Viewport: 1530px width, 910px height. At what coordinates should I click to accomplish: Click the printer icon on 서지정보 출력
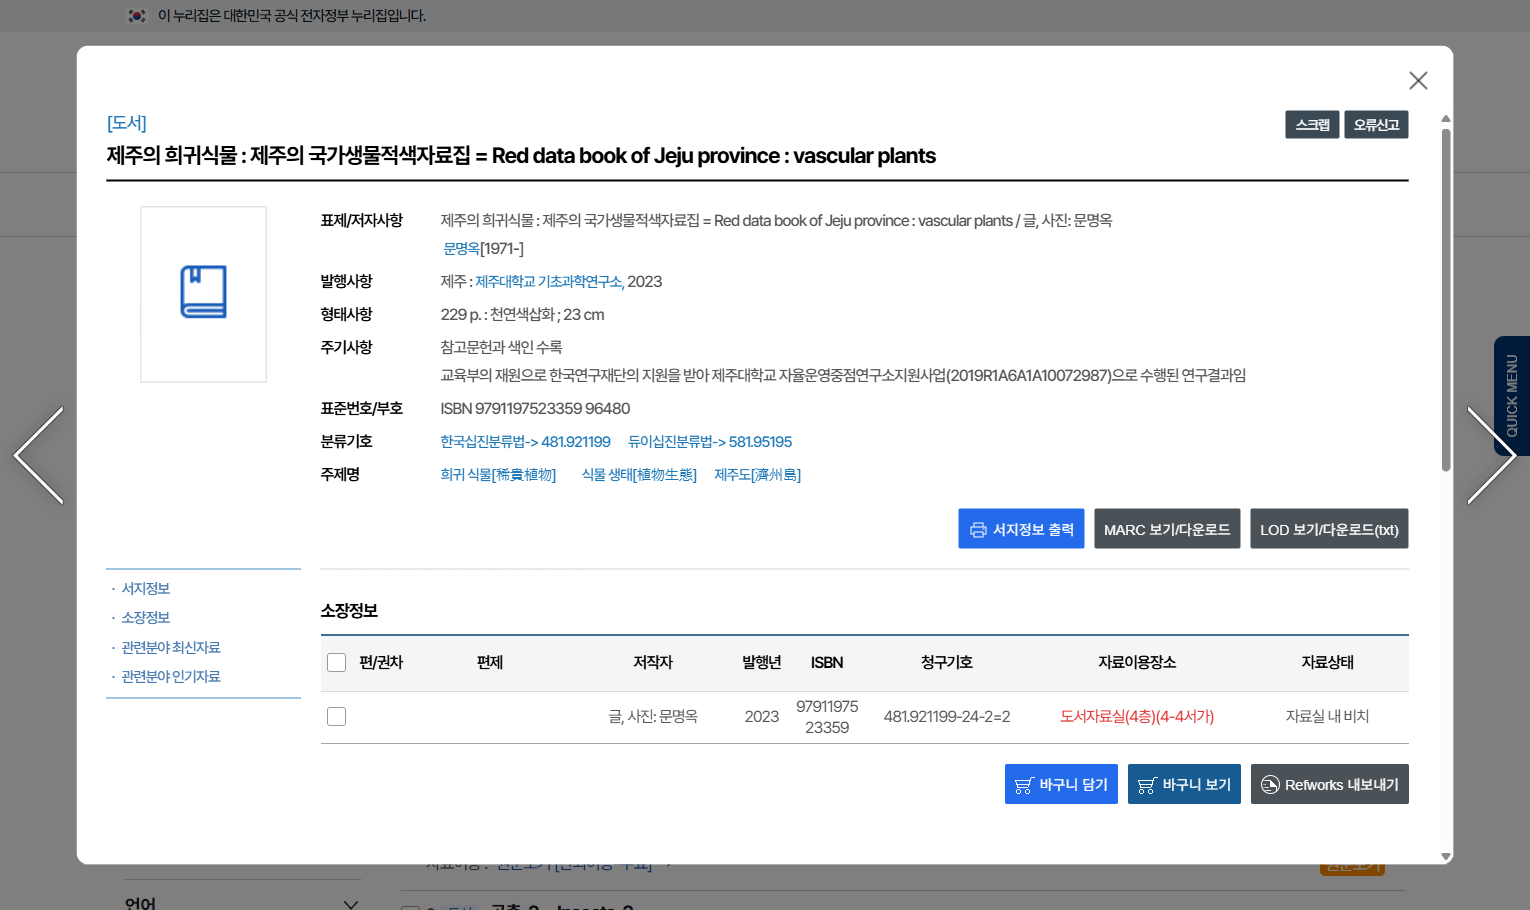coord(977,530)
